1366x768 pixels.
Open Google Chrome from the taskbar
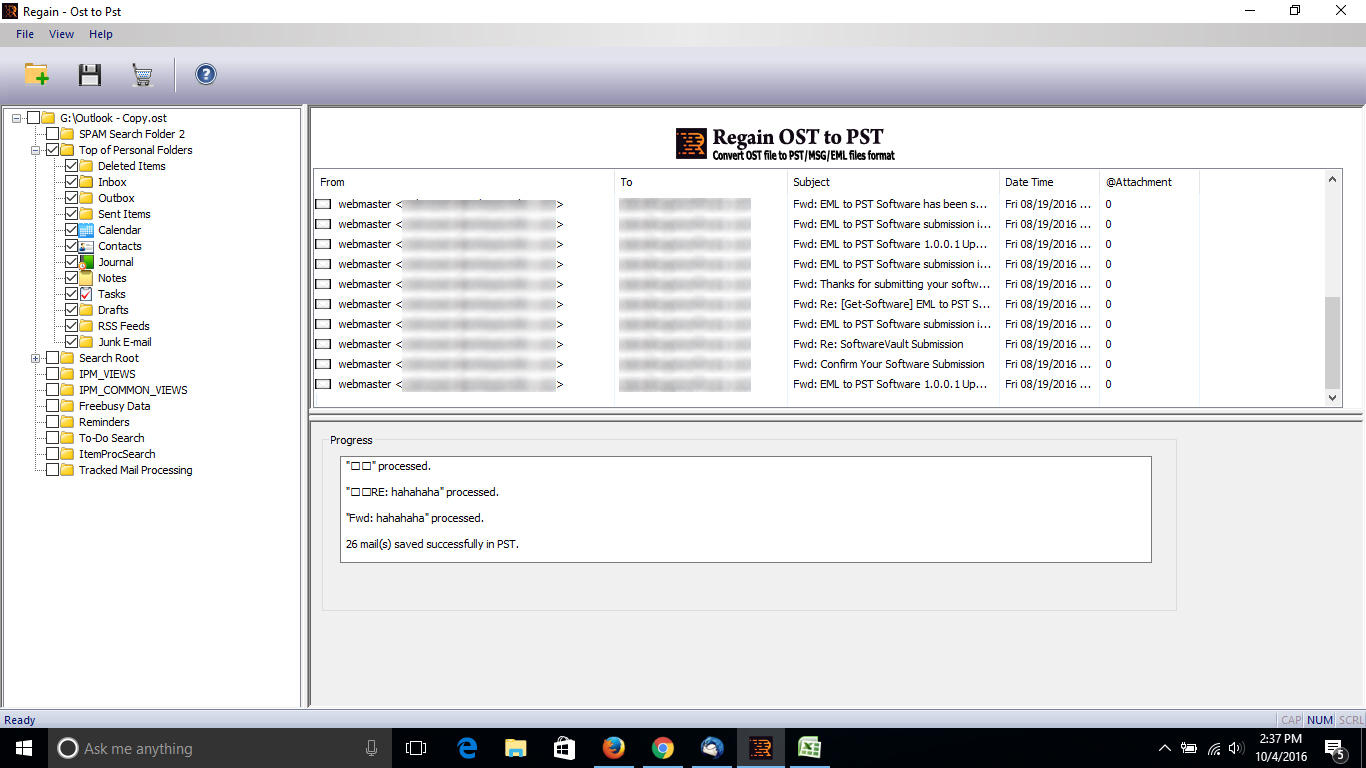click(x=662, y=748)
